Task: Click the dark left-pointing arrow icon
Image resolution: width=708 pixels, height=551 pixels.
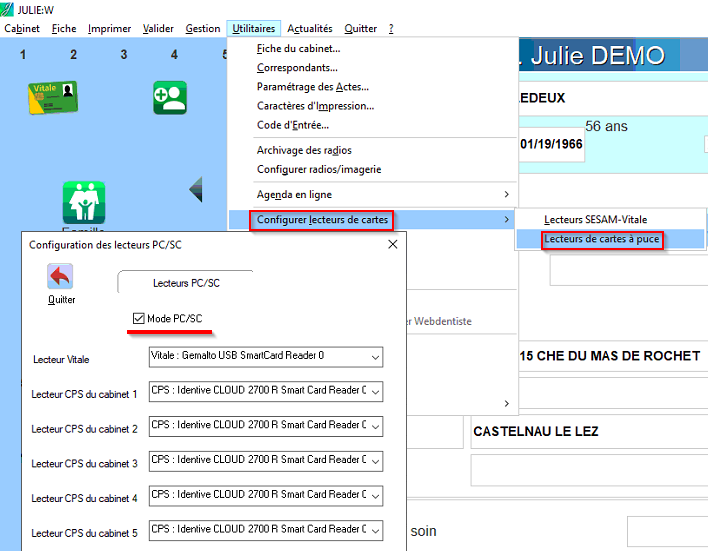Action: point(196,189)
